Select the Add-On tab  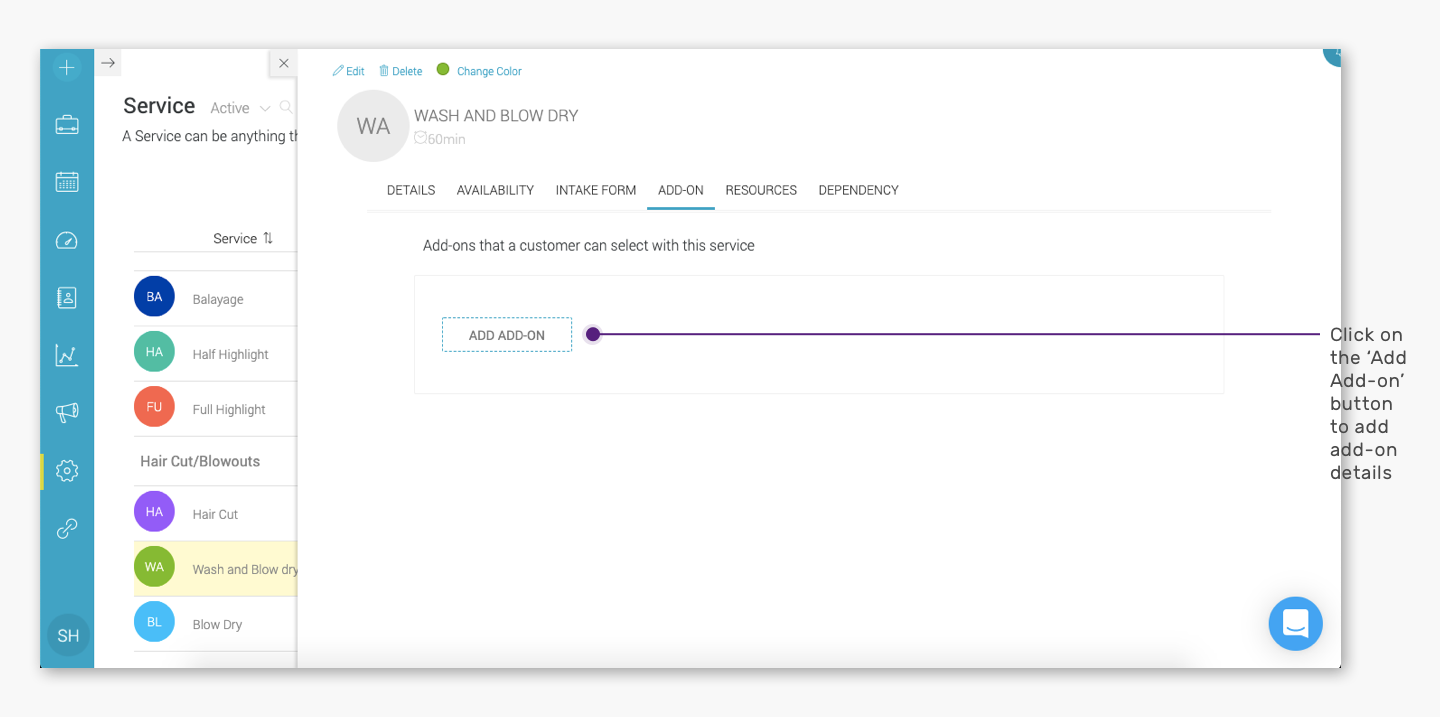[x=681, y=190]
